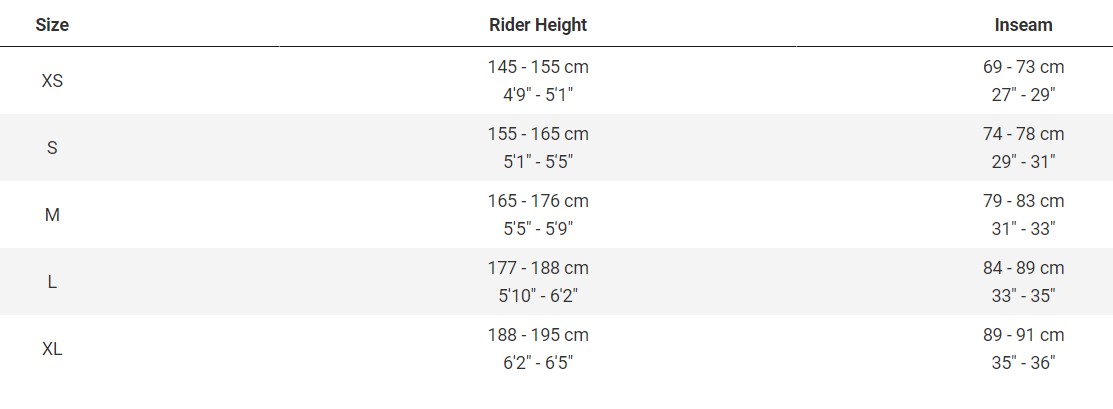The width and height of the screenshot is (1113, 409).
Task: Click the Inseam column header
Action: point(1023,25)
